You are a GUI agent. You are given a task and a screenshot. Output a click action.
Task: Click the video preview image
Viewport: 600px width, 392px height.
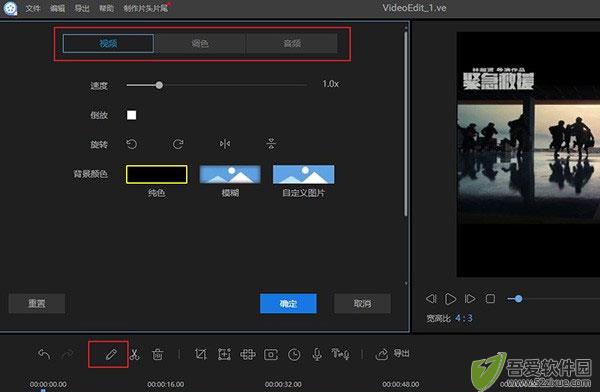point(528,154)
